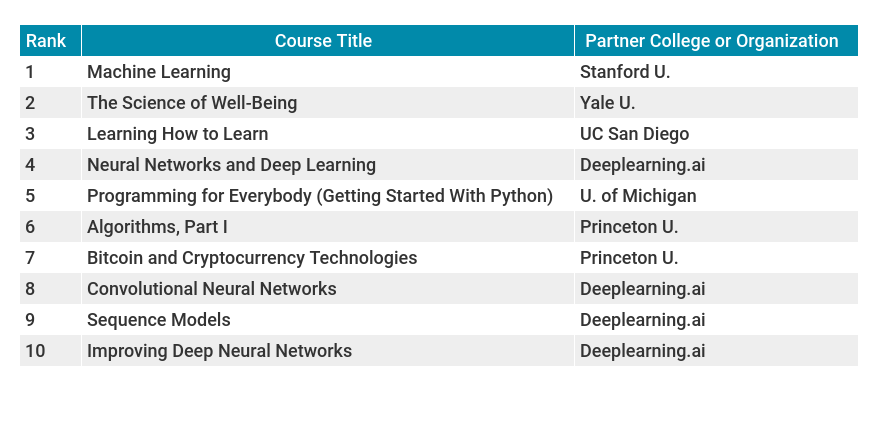The width and height of the screenshot is (880, 440).
Task: Select Algorithms, Part I course
Action: 157,227
